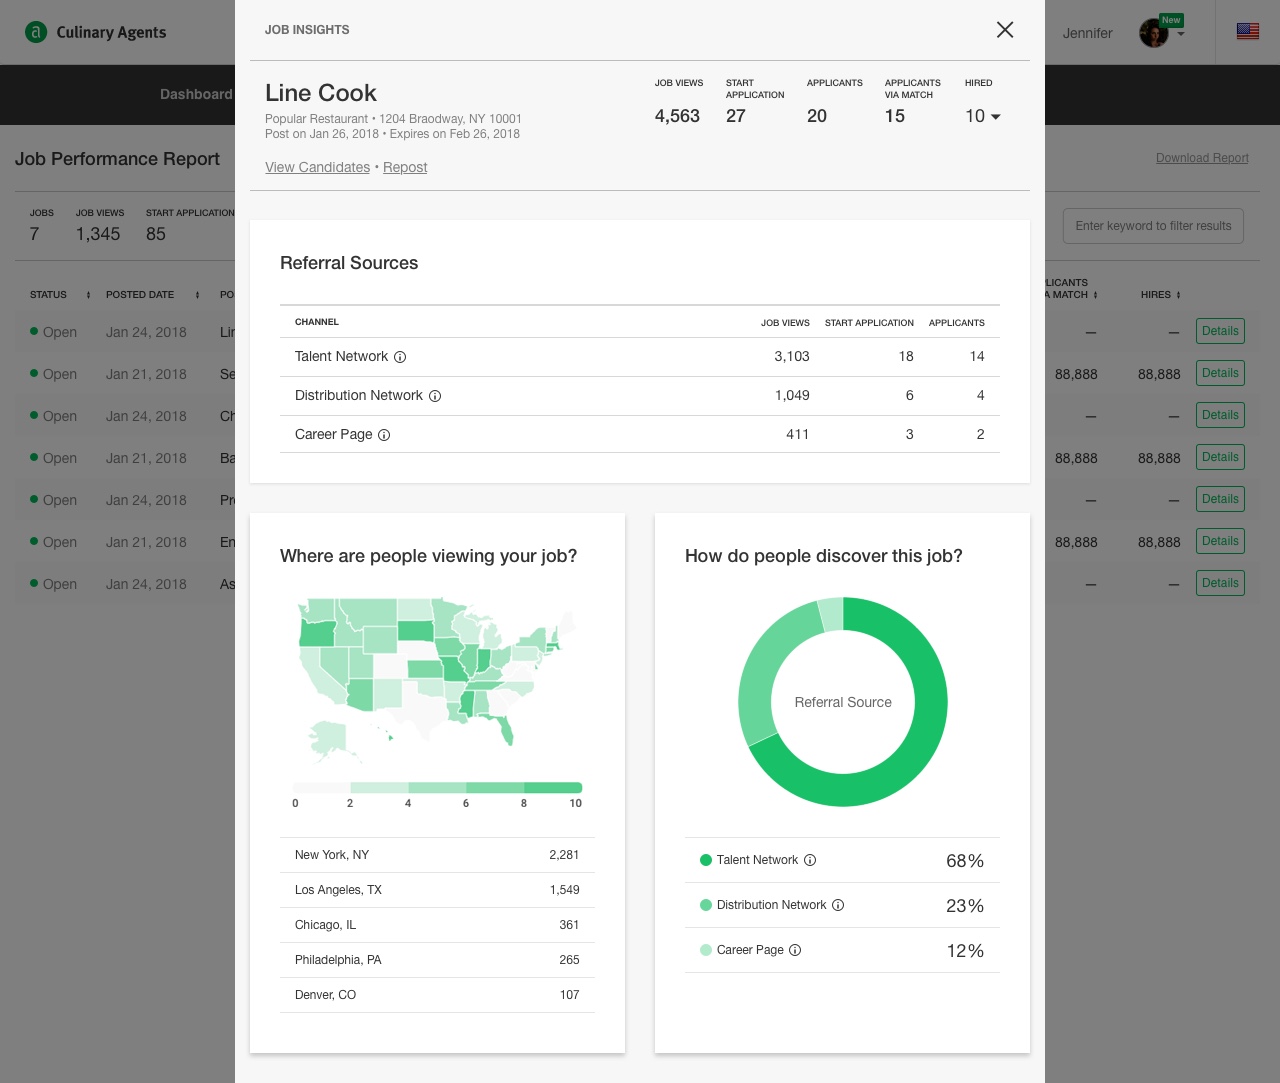The width and height of the screenshot is (1280, 1083).
Task: Click the Talent Network info icon in discovery legend
Action: coord(810,860)
